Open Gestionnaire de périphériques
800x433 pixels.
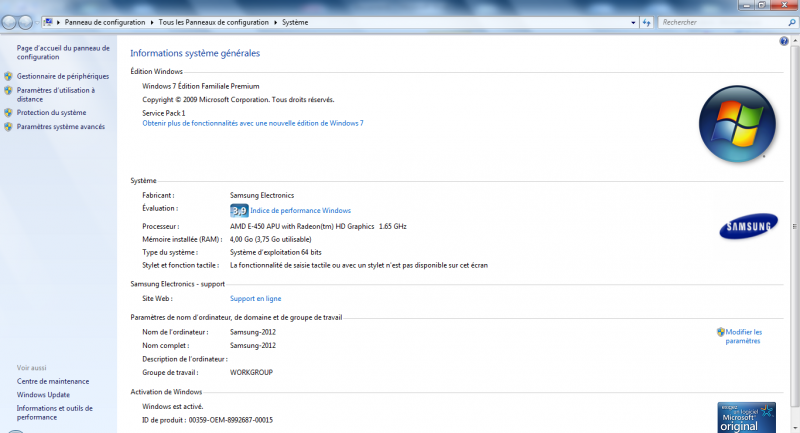[63, 77]
